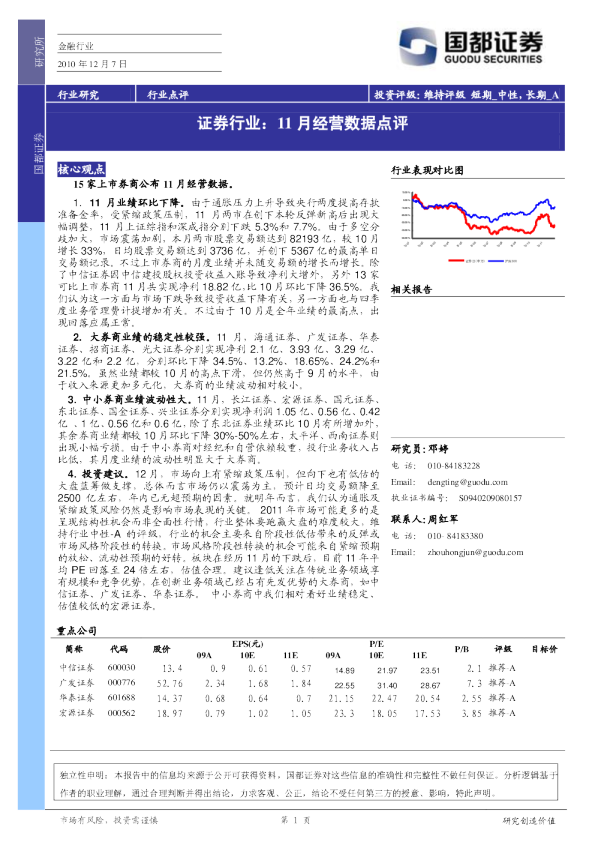
Task: Click the '中信证券' table row name
Action: tap(76, 668)
